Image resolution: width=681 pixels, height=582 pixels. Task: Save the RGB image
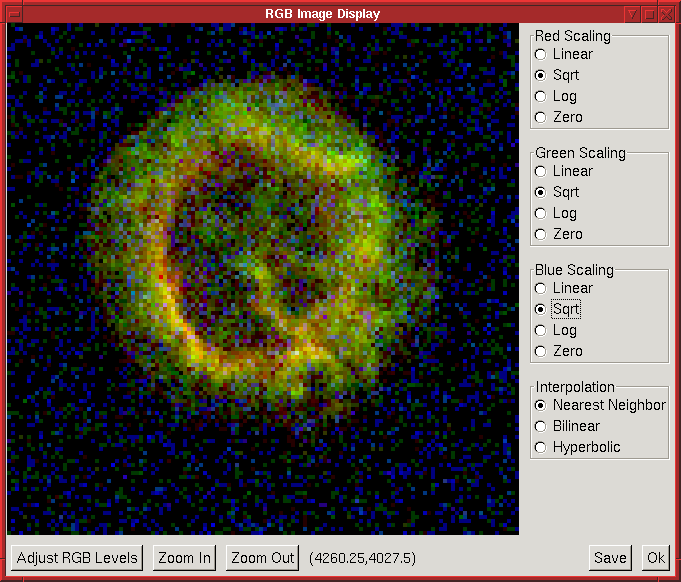point(610,558)
